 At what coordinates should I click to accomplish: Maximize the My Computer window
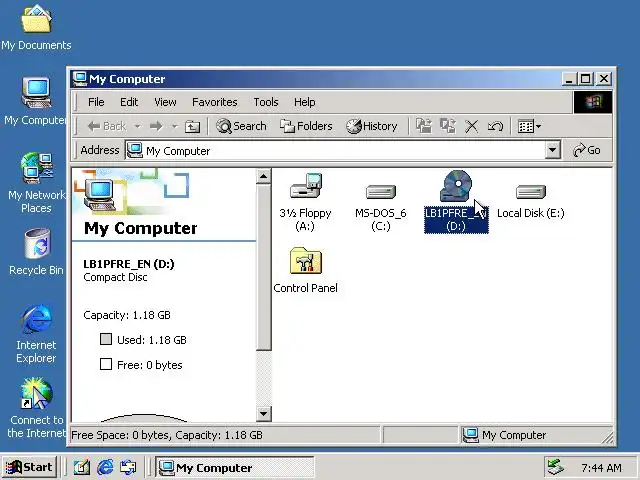tap(585, 78)
